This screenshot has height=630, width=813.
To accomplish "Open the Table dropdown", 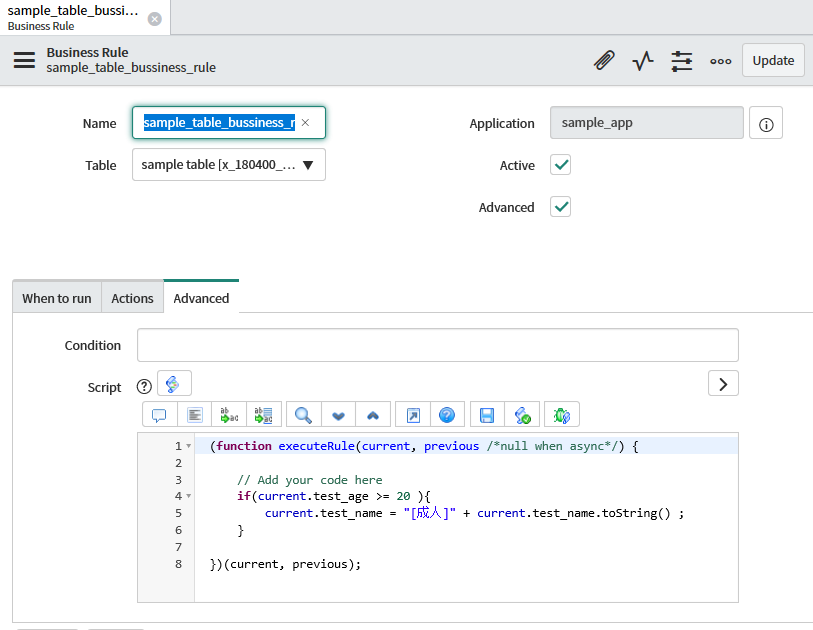I will pos(229,165).
